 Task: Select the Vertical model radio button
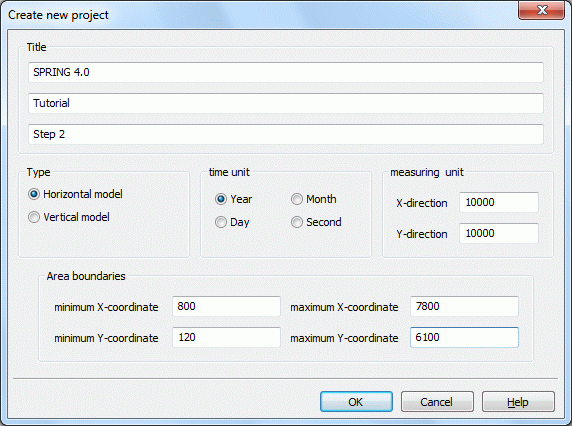[34, 217]
